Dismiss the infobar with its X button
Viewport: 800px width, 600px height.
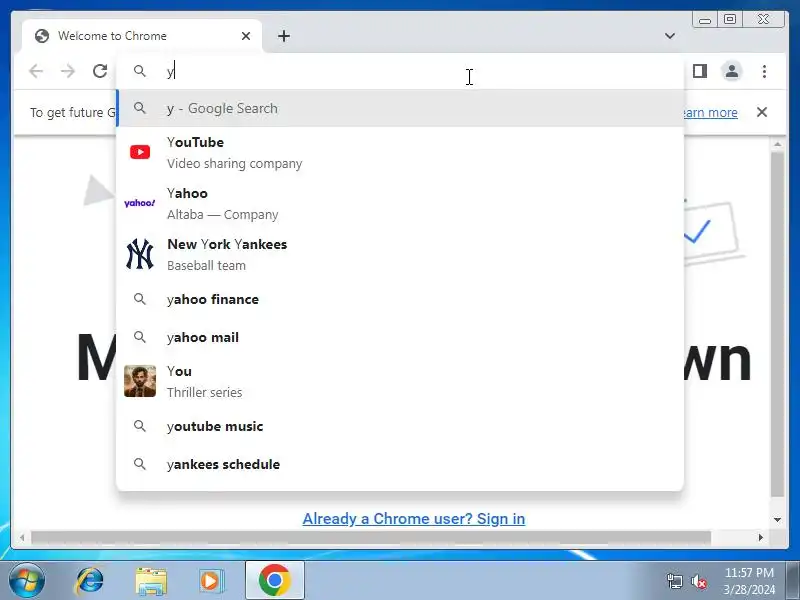(x=762, y=112)
